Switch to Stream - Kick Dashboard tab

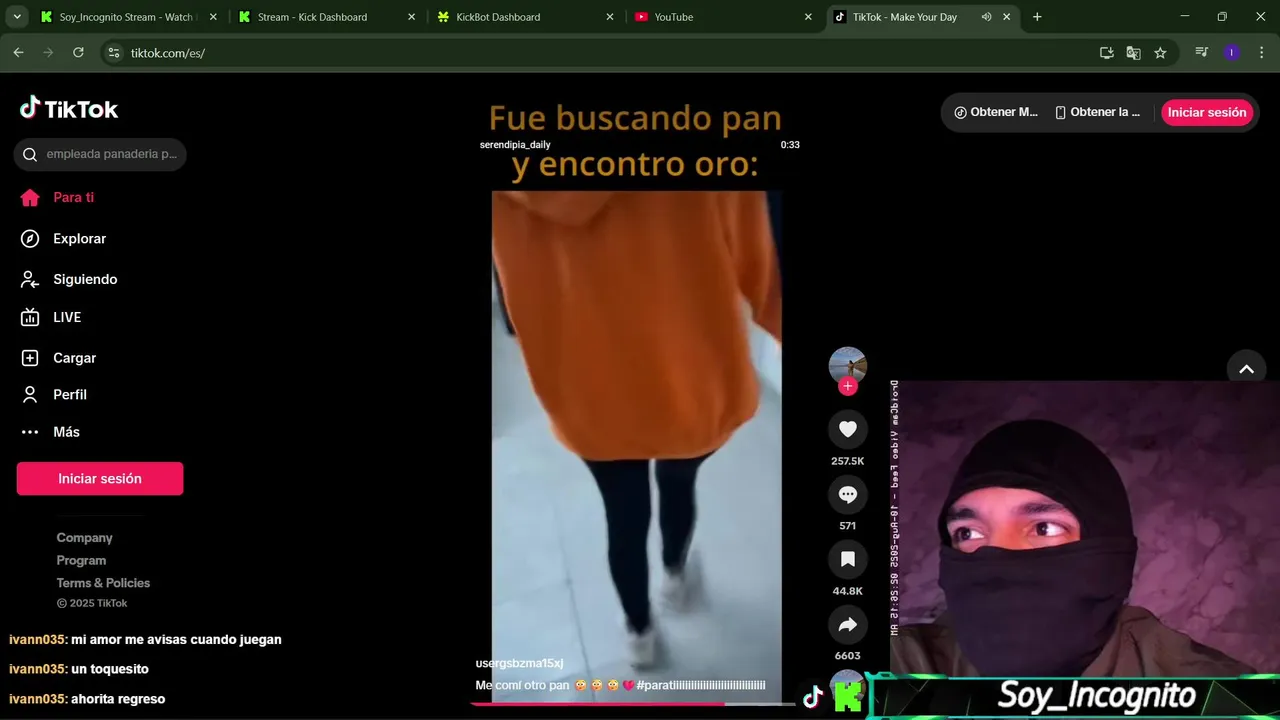(x=312, y=17)
